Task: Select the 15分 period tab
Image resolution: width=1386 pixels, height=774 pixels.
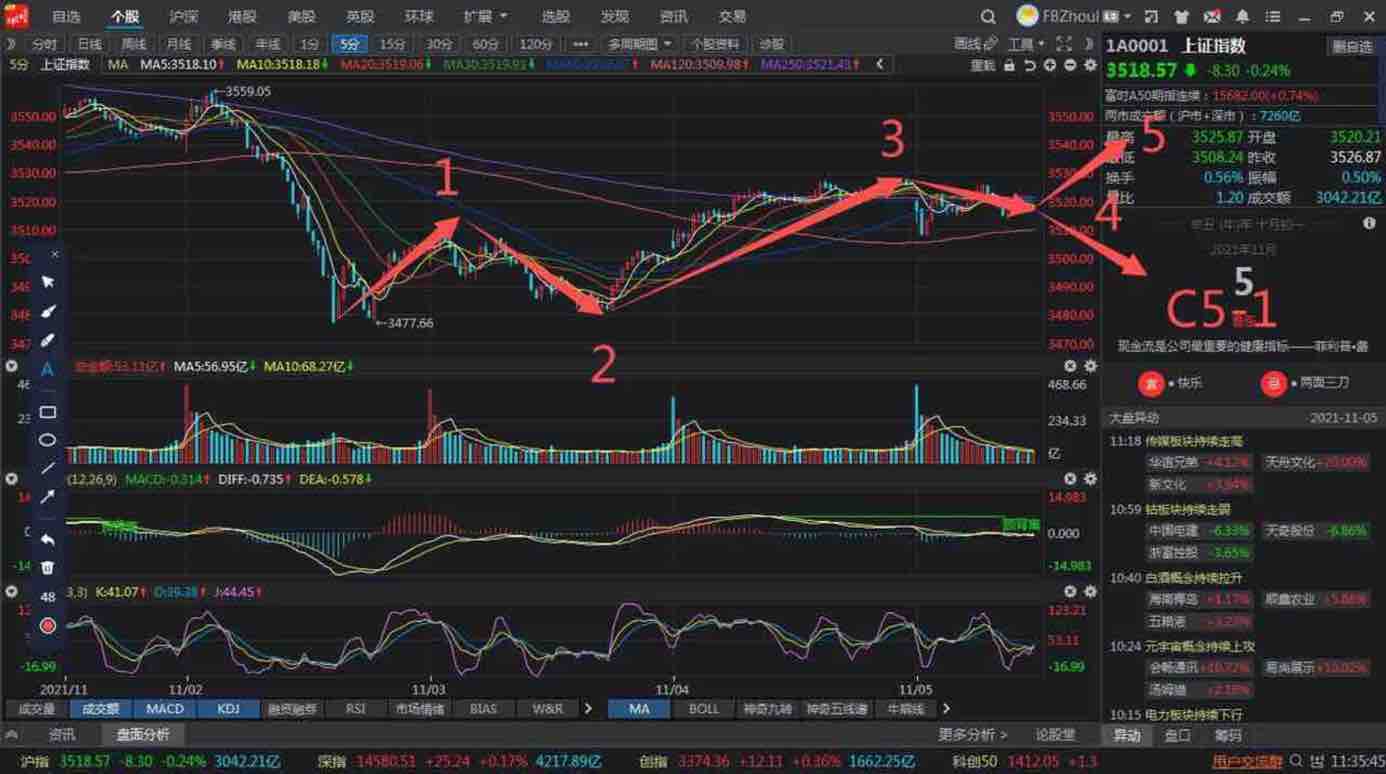Action: [x=393, y=44]
